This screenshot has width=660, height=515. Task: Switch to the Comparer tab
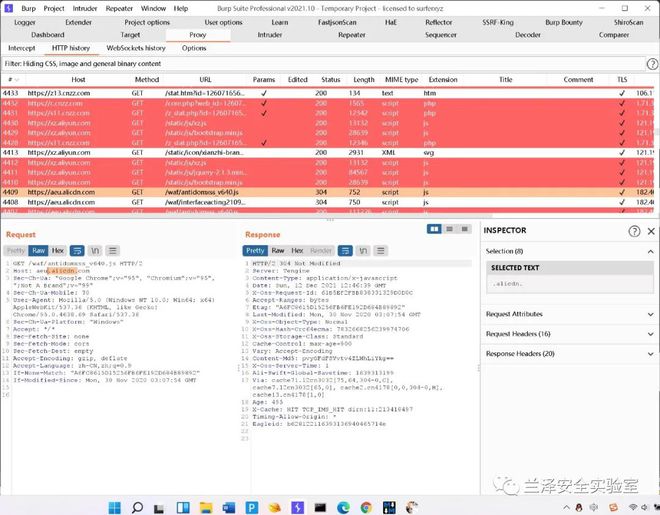click(x=614, y=35)
